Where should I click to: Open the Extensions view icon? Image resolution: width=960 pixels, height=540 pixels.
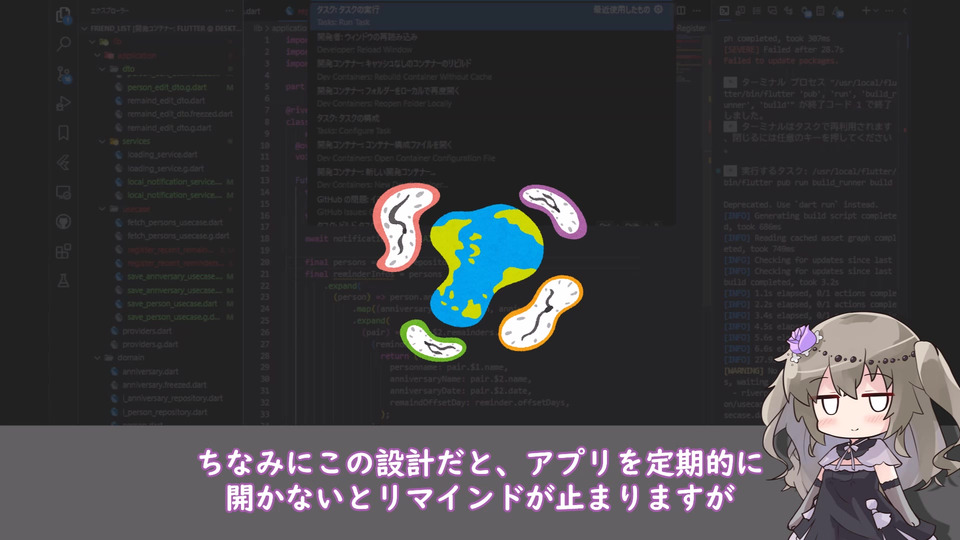coord(63,251)
